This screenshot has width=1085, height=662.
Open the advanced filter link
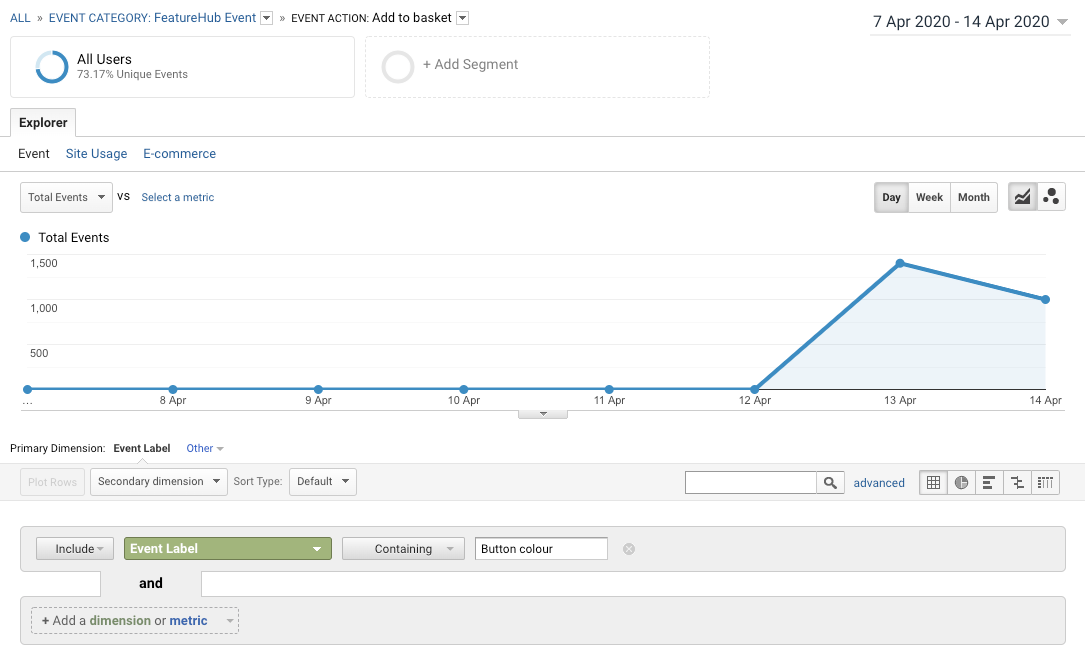pyautogui.click(x=879, y=483)
